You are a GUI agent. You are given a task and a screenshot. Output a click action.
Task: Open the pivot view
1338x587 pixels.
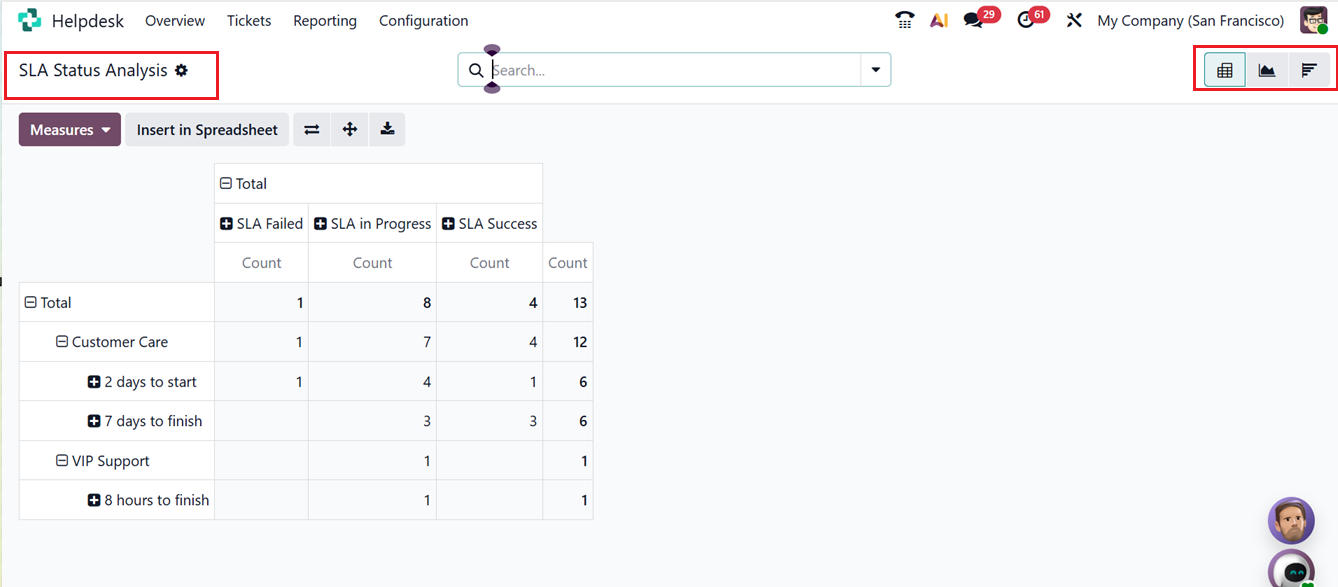tap(1223, 70)
